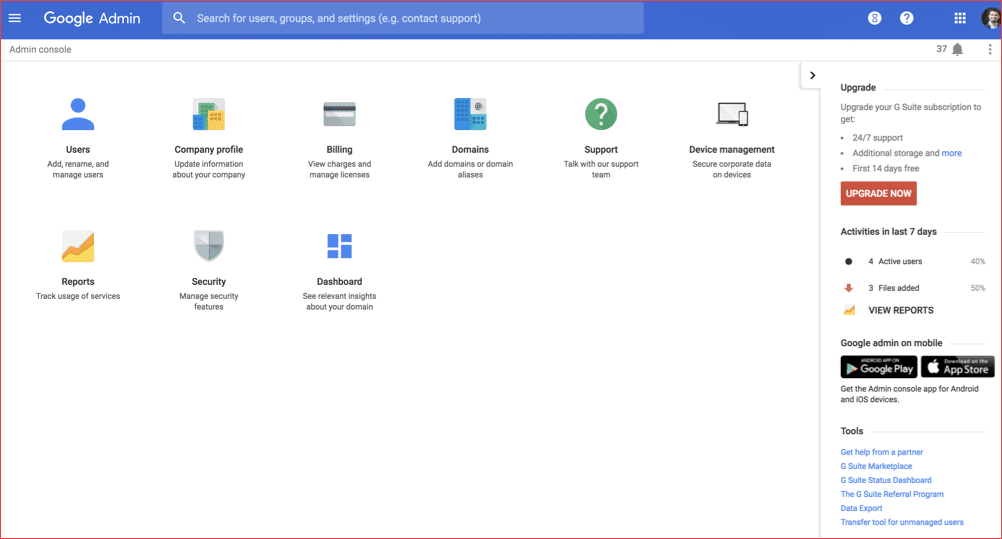
Task: Open the three-dot more options menu
Action: (x=990, y=49)
